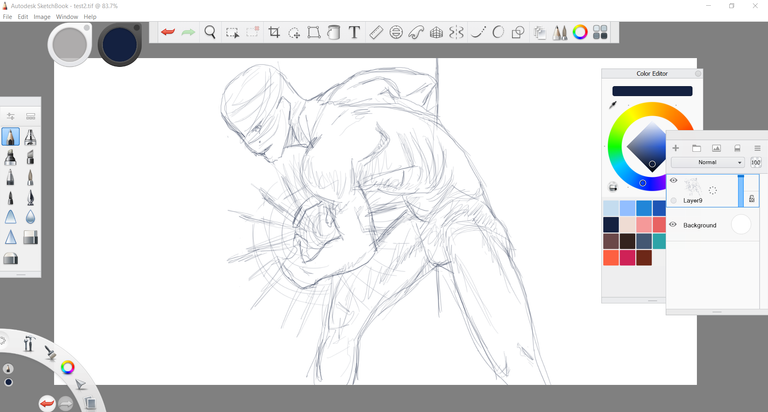
Task: Hide the Background layer eye icon
Action: tap(673, 225)
